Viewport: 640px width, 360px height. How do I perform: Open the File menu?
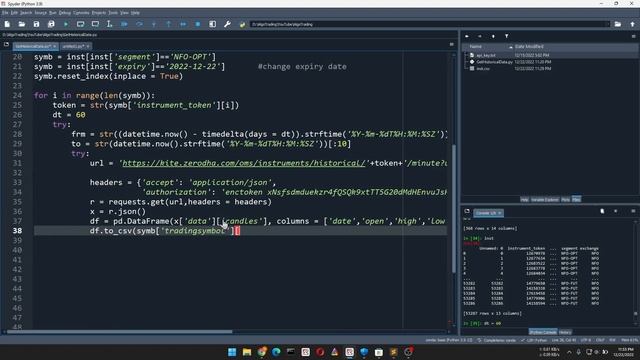(x=5, y=13)
